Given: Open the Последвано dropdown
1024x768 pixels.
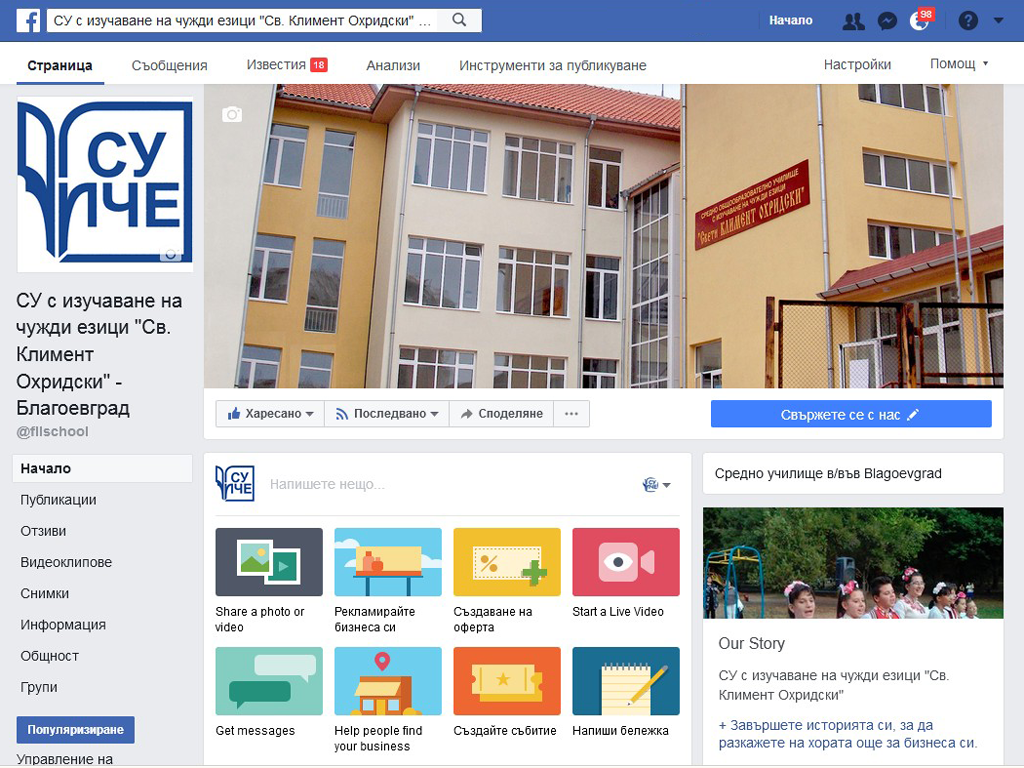Looking at the screenshot, I should click(x=387, y=413).
